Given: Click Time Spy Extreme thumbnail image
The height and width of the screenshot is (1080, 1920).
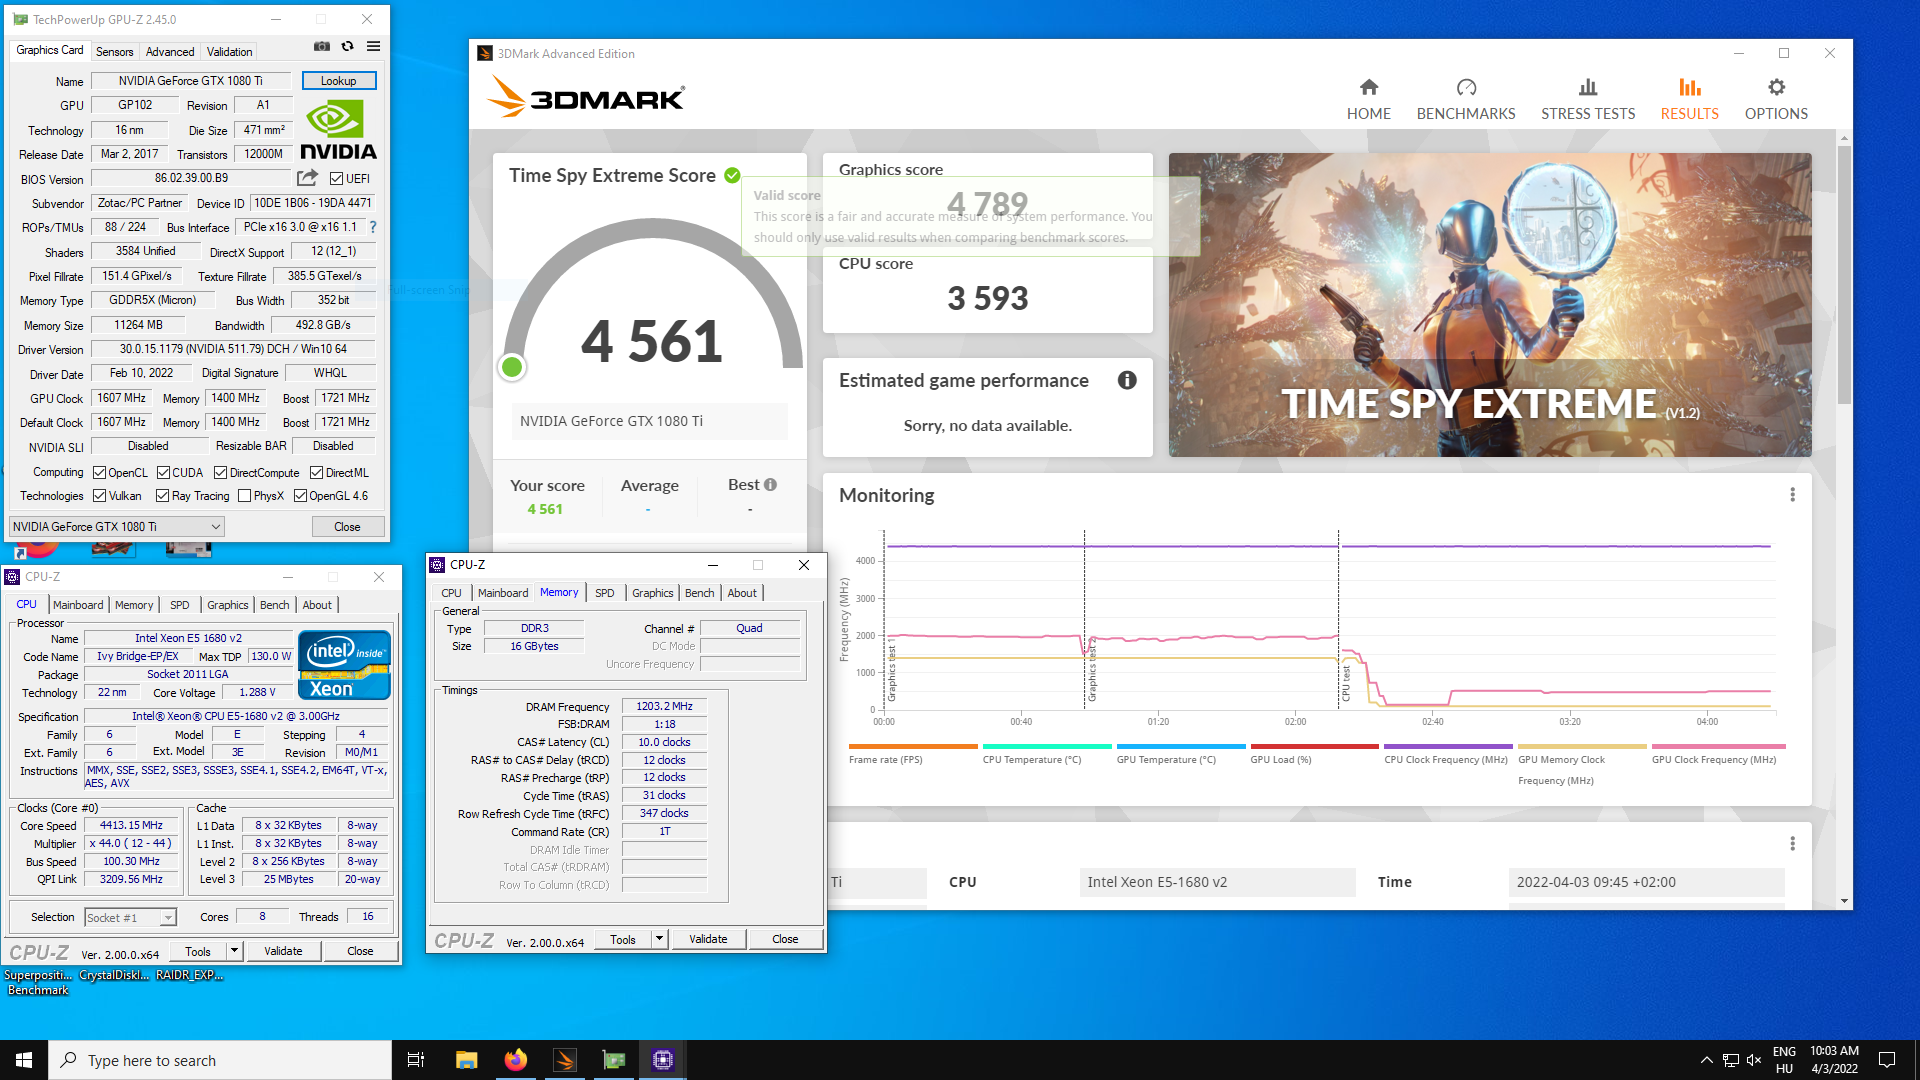Looking at the screenshot, I should [1490, 305].
